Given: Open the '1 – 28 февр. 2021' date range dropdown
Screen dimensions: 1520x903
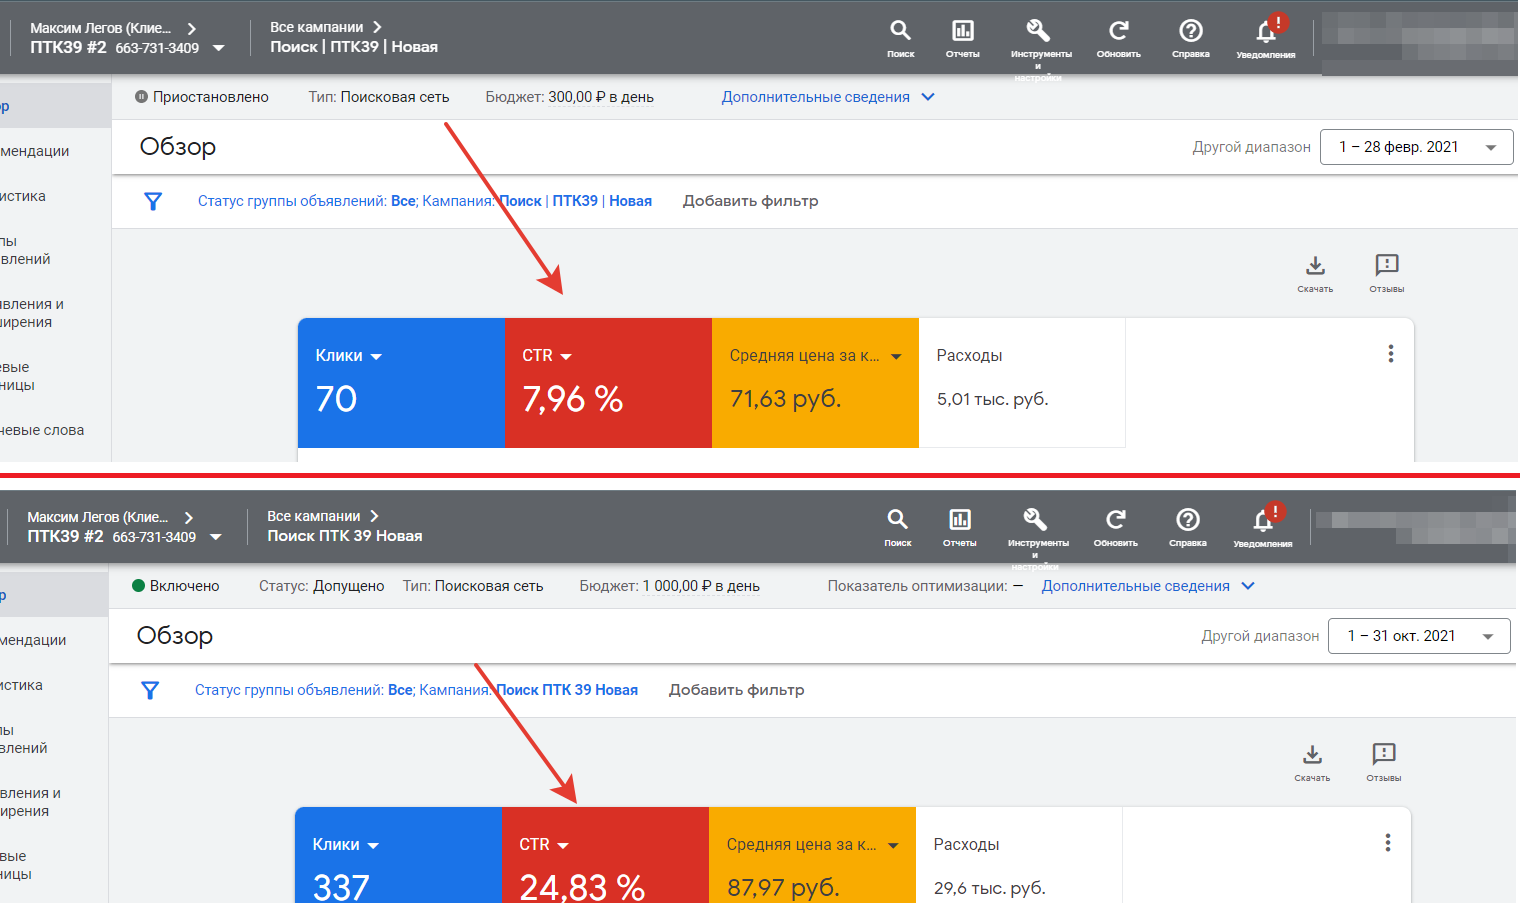Looking at the screenshot, I should point(1416,147).
